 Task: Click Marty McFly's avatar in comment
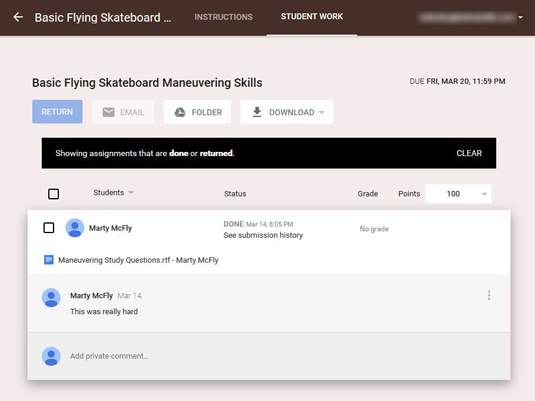click(51, 298)
